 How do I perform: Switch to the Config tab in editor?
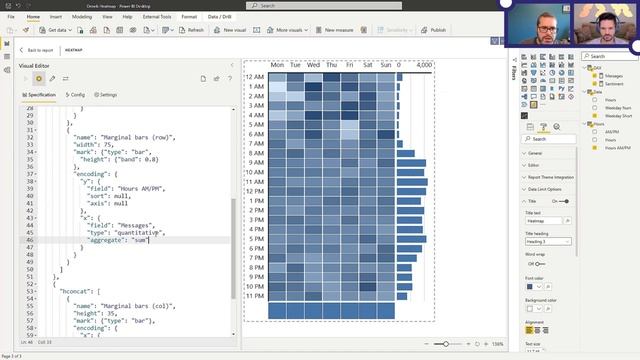click(x=75, y=95)
